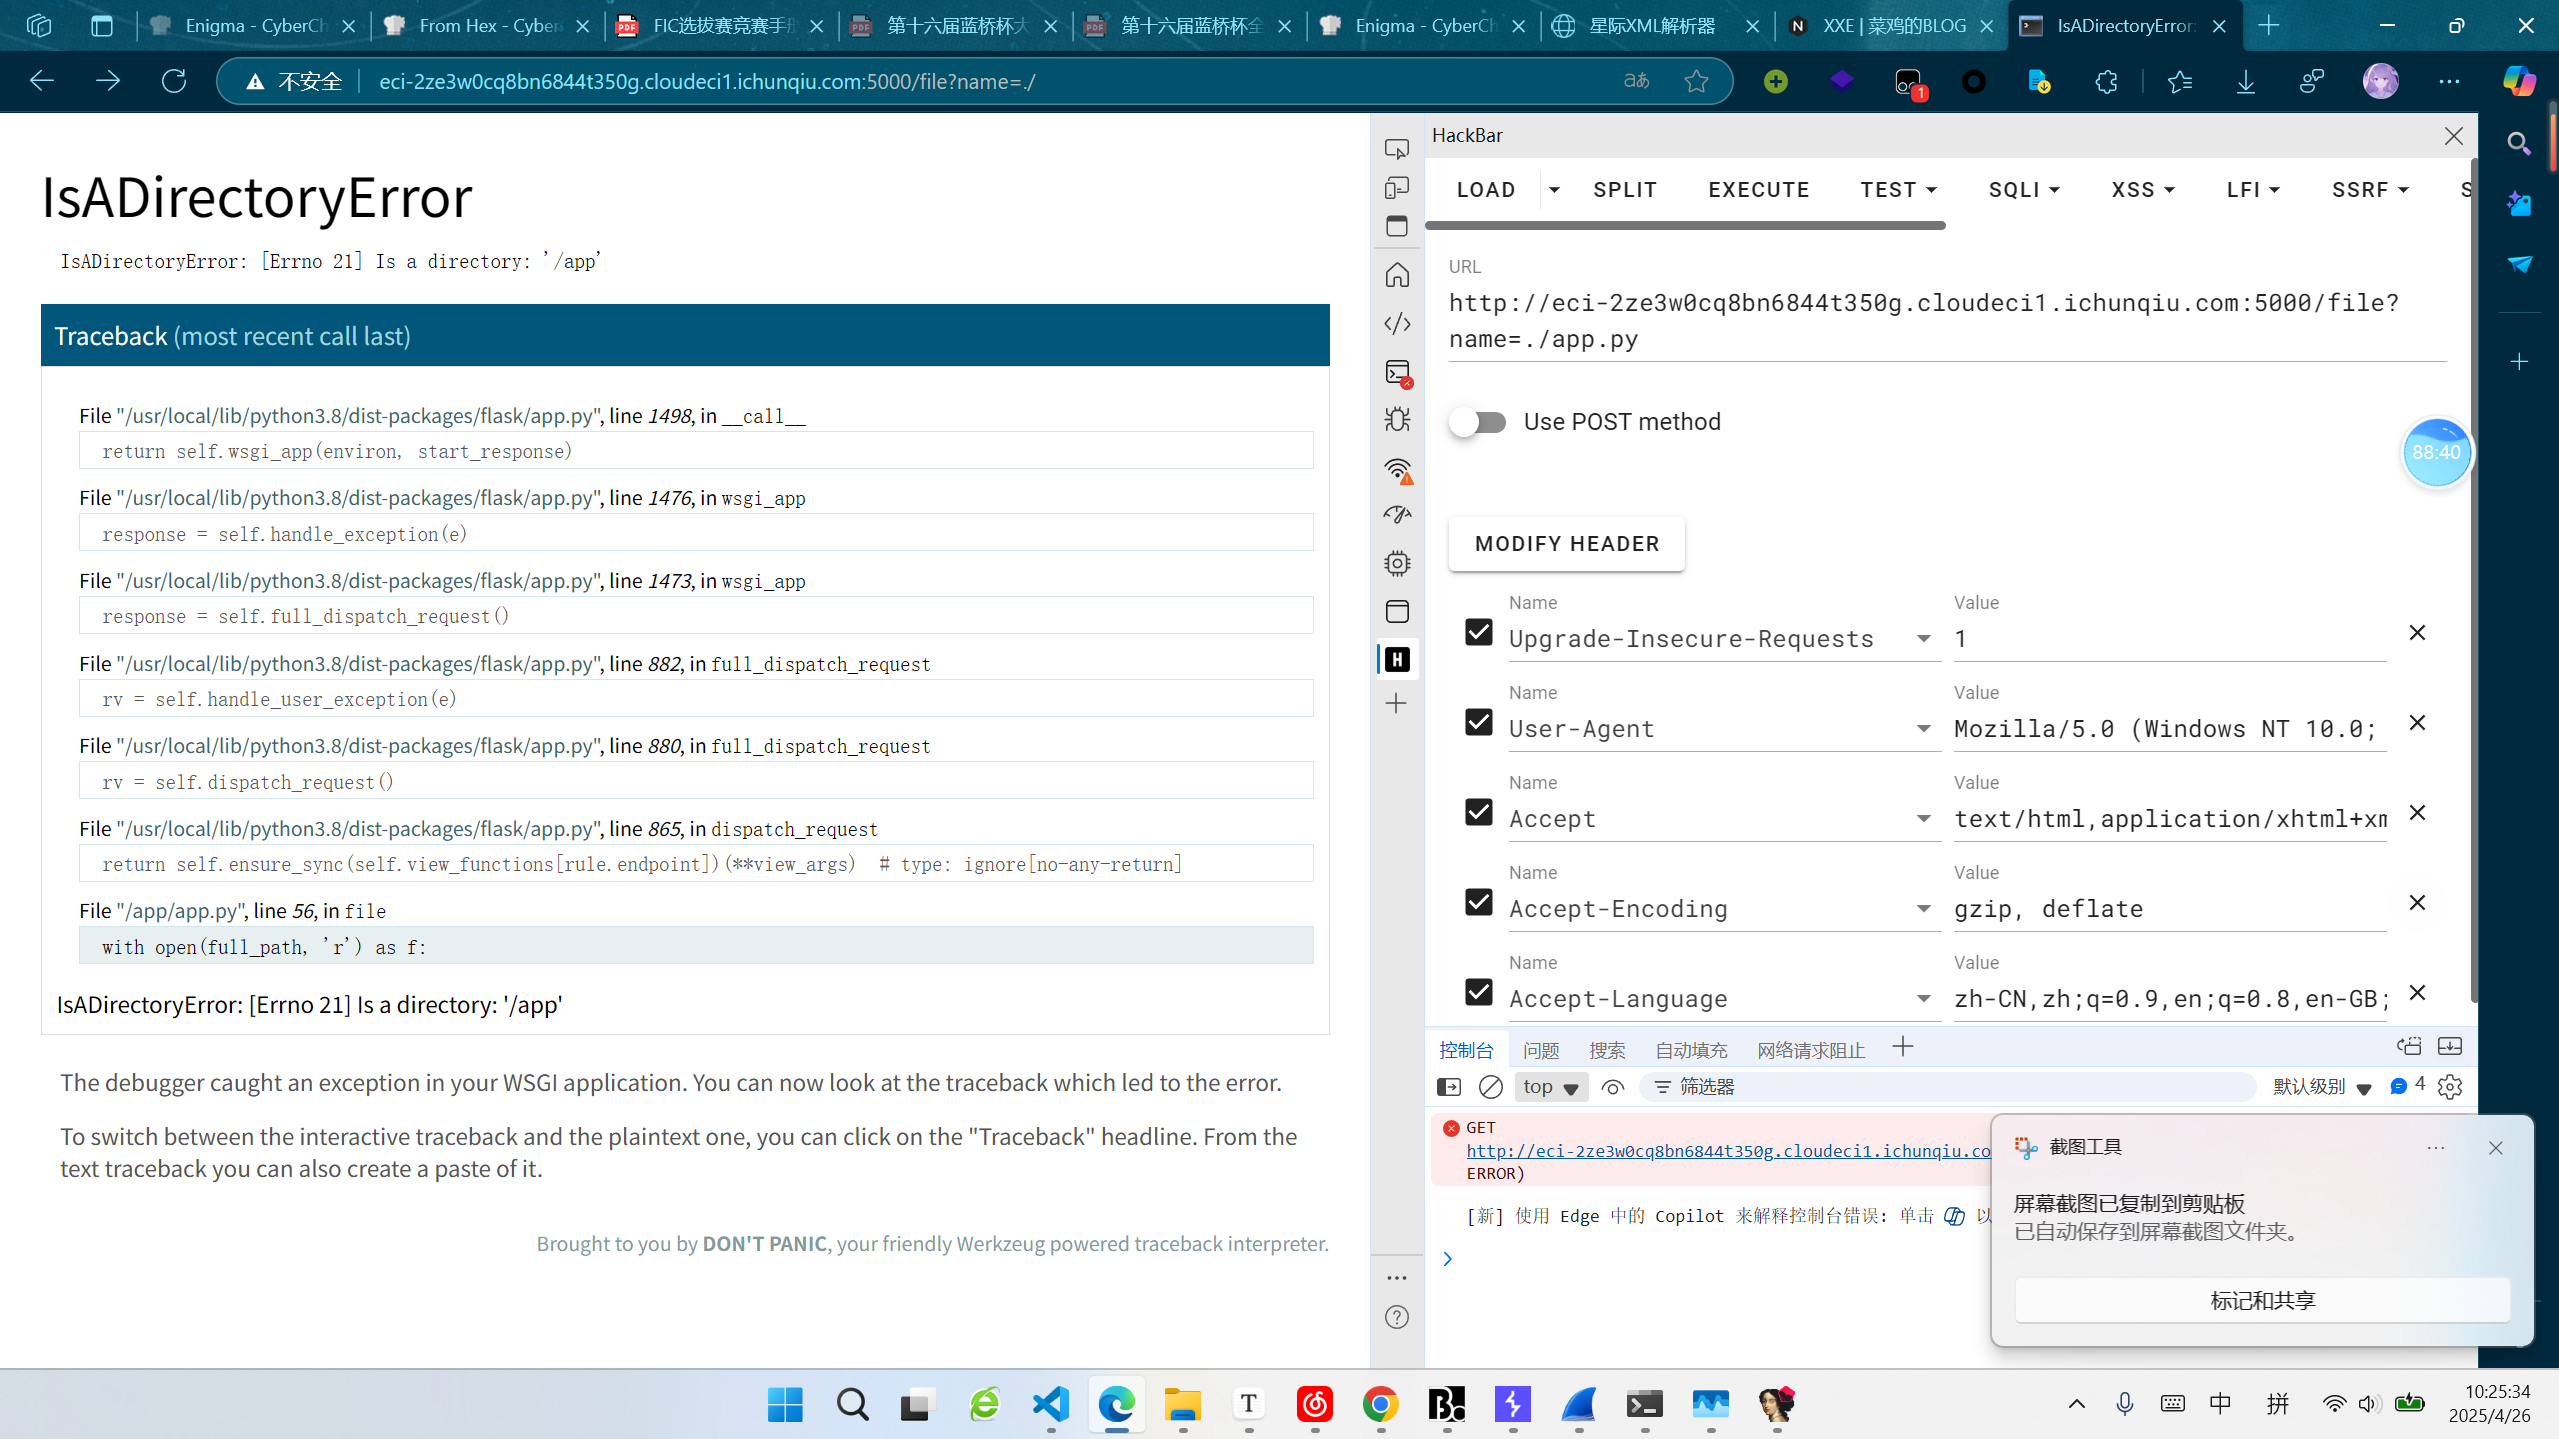Viewport: 2559px width, 1439px height.
Task: Expand the SQLI dropdown menu
Action: (x=2024, y=190)
